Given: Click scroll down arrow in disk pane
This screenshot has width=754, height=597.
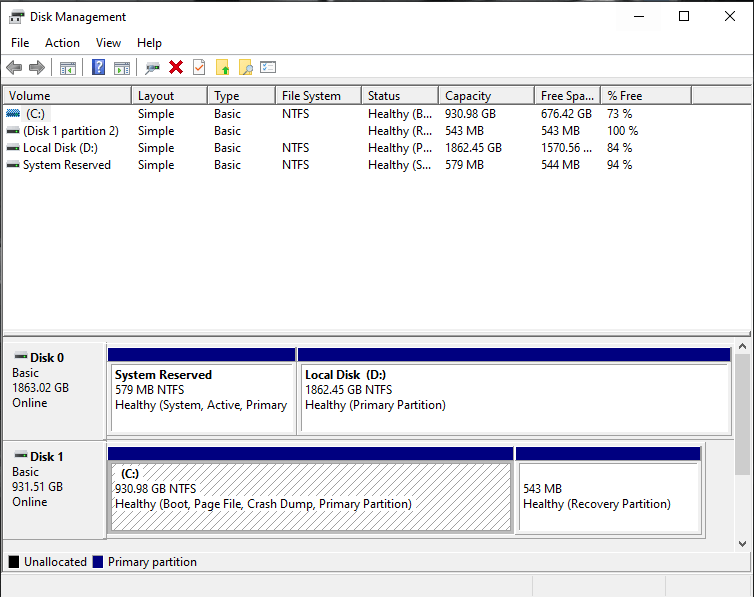Looking at the screenshot, I should point(742,544).
